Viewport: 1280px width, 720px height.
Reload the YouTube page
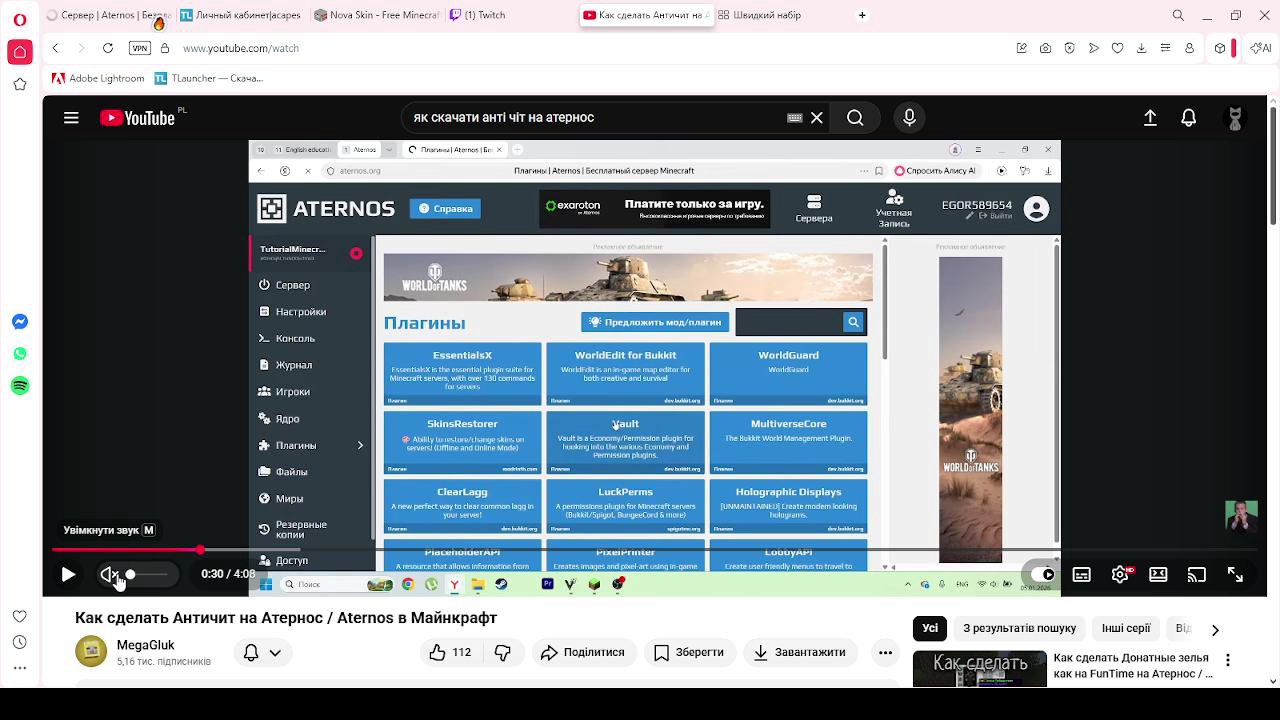[x=108, y=48]
